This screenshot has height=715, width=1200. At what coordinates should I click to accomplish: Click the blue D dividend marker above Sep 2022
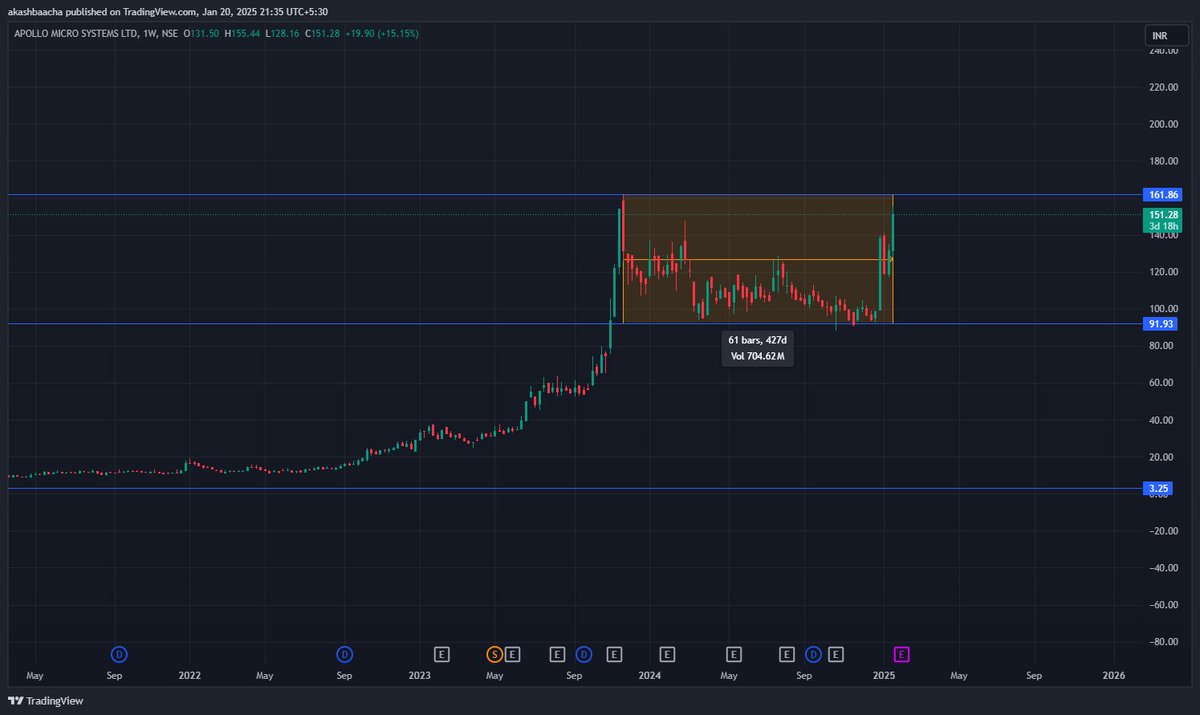point(344,654)
